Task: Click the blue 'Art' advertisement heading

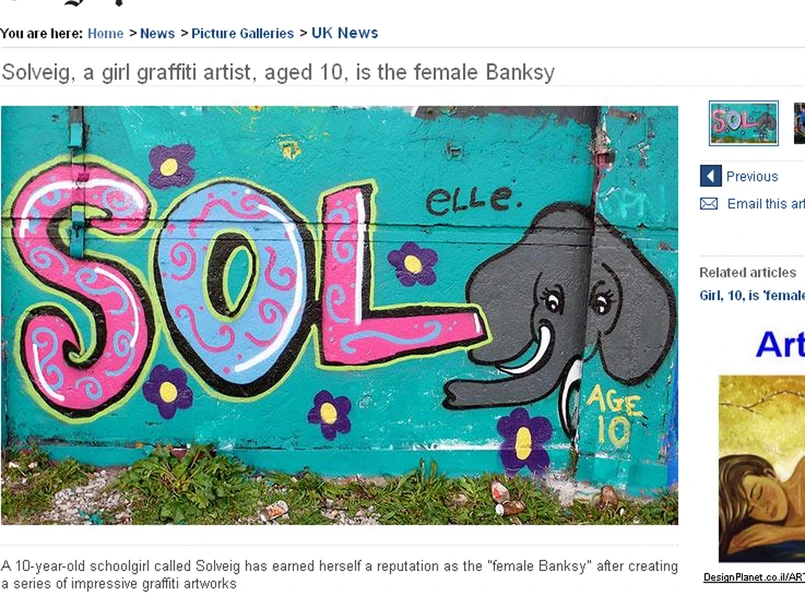Action: tap(779, 344)
